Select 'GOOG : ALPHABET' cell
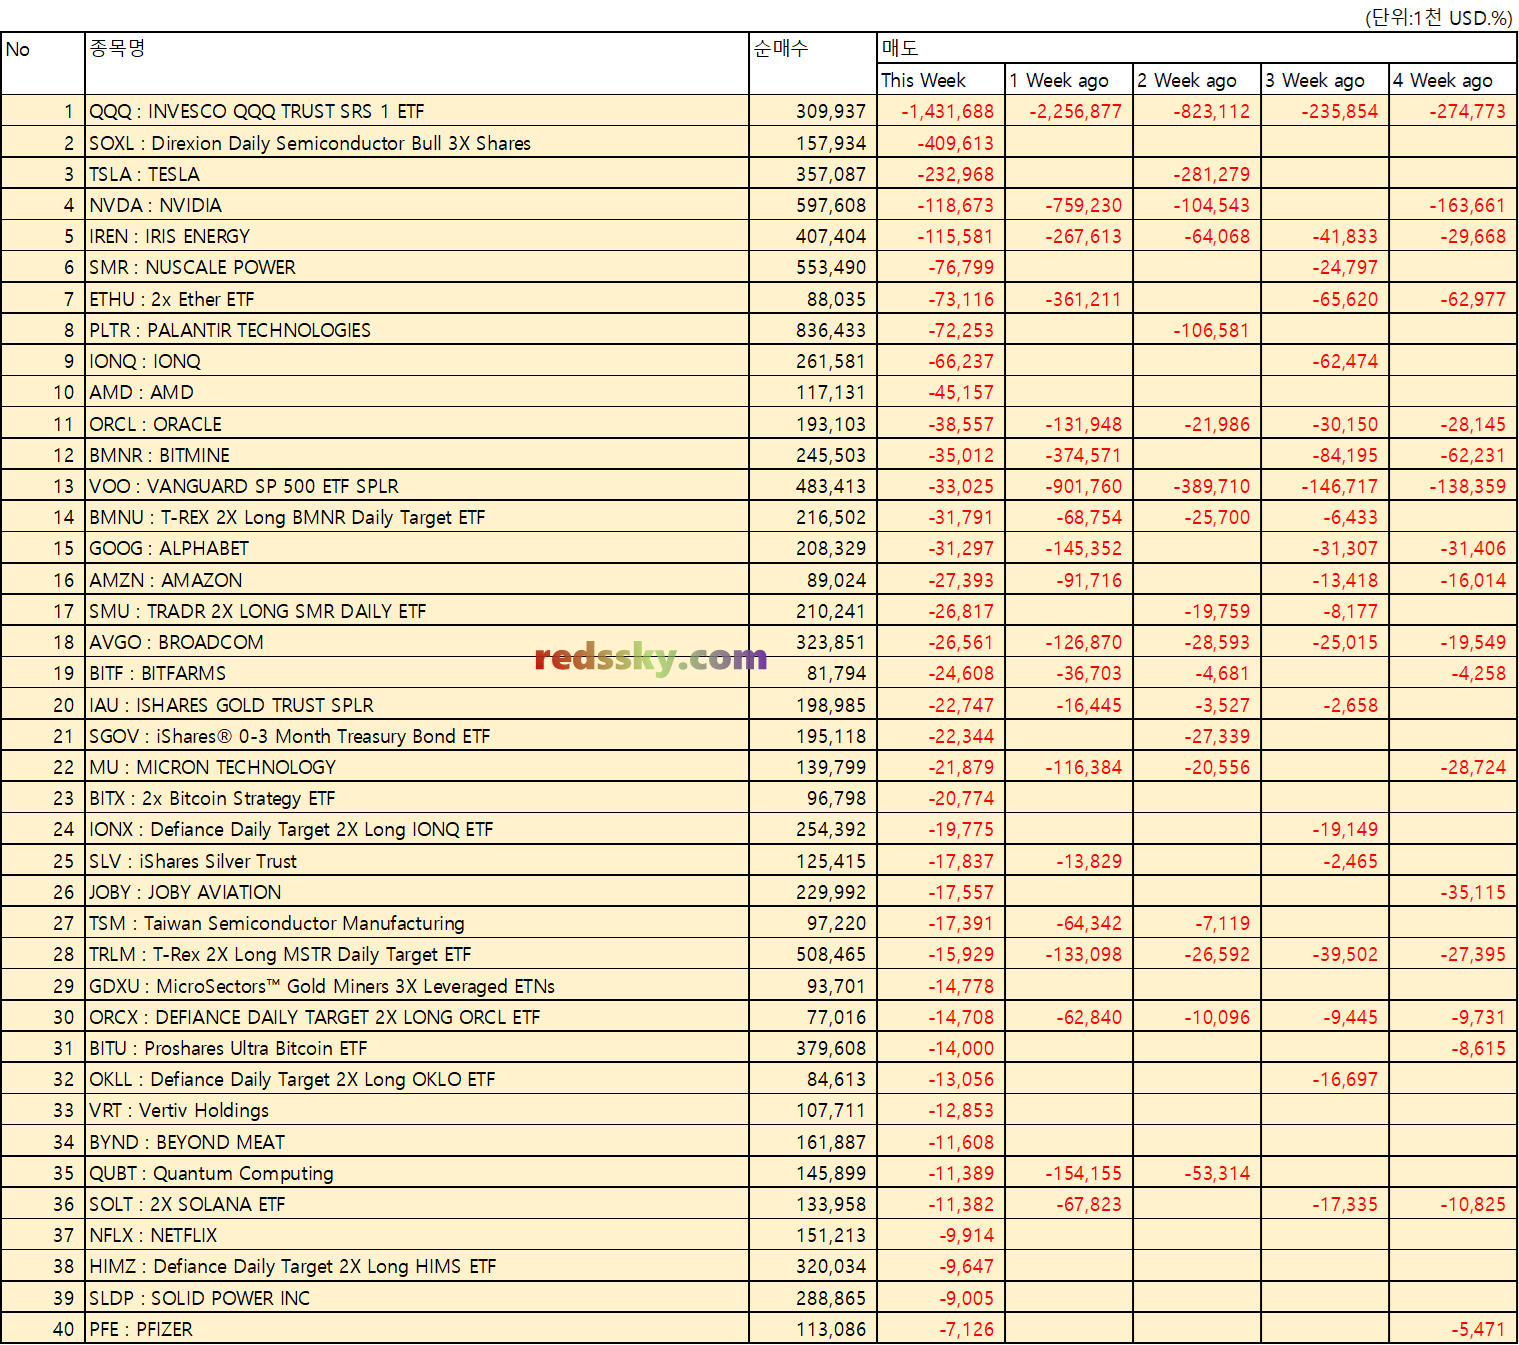 [417, 548]
